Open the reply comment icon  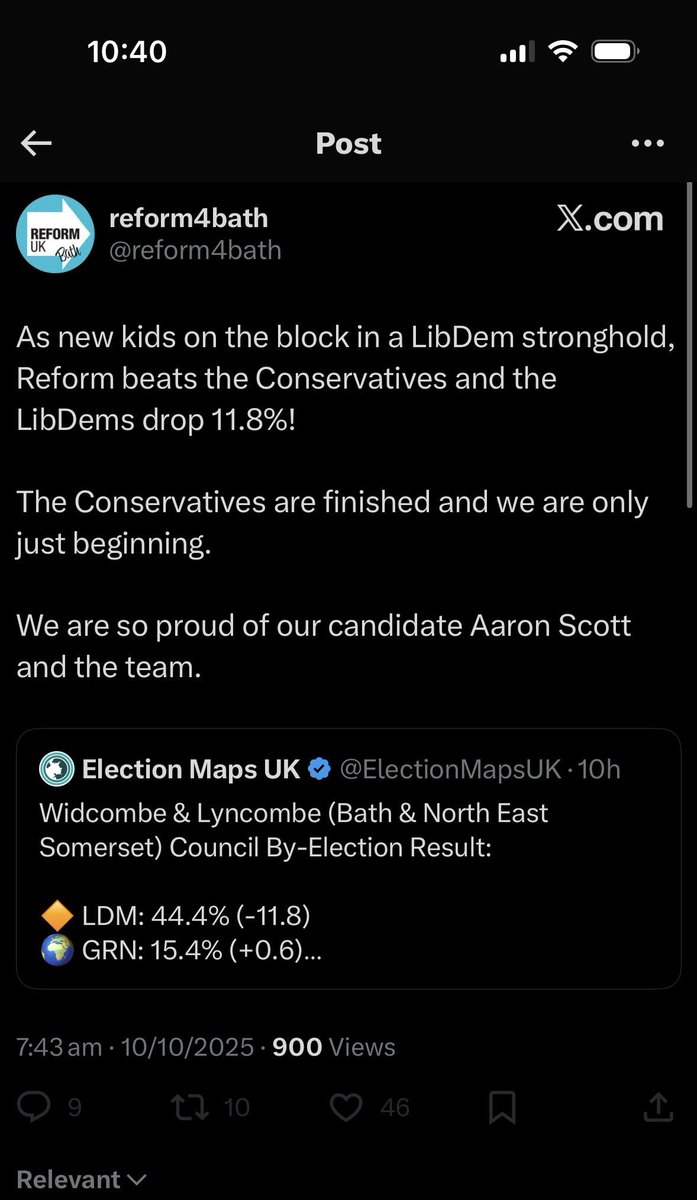click(x=36, y=1106)
